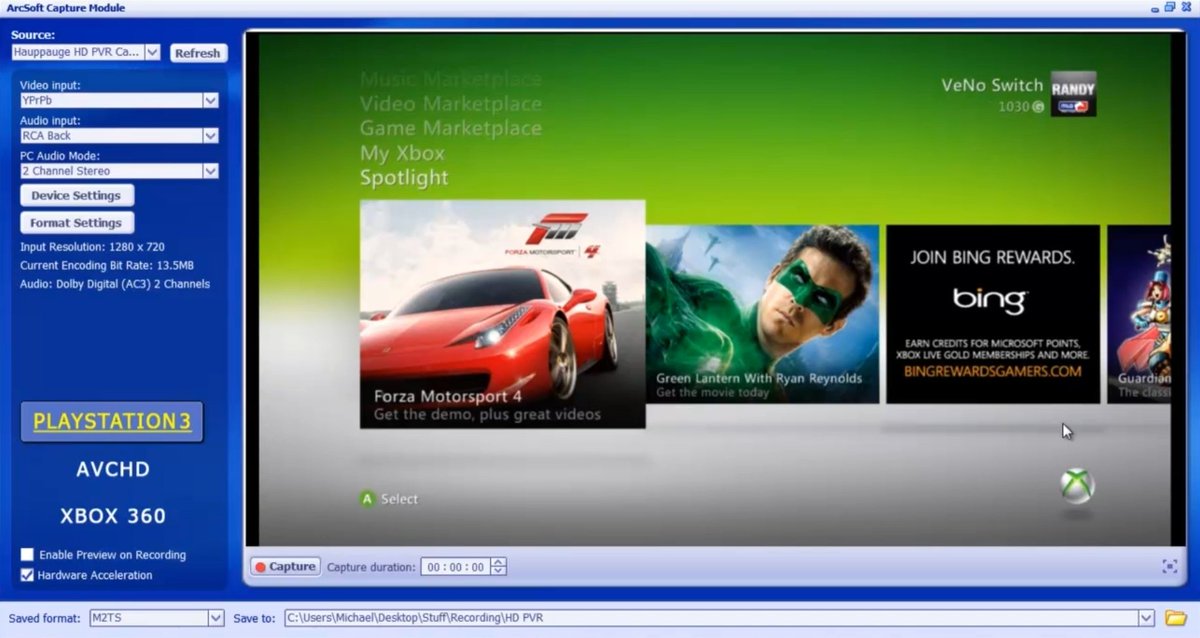Increase capture duration with up arrow
This screenshot has height=638, width=1200.
(x=498, y=562)
